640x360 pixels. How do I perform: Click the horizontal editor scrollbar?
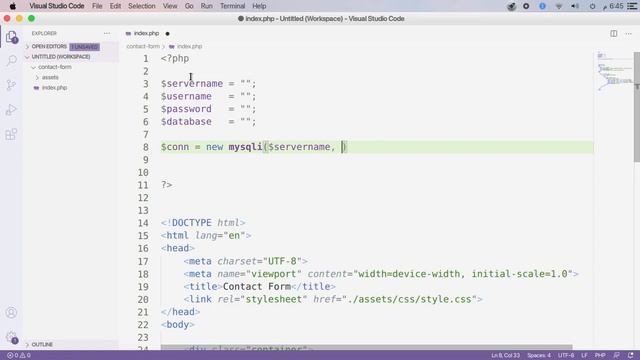point(366,347)
